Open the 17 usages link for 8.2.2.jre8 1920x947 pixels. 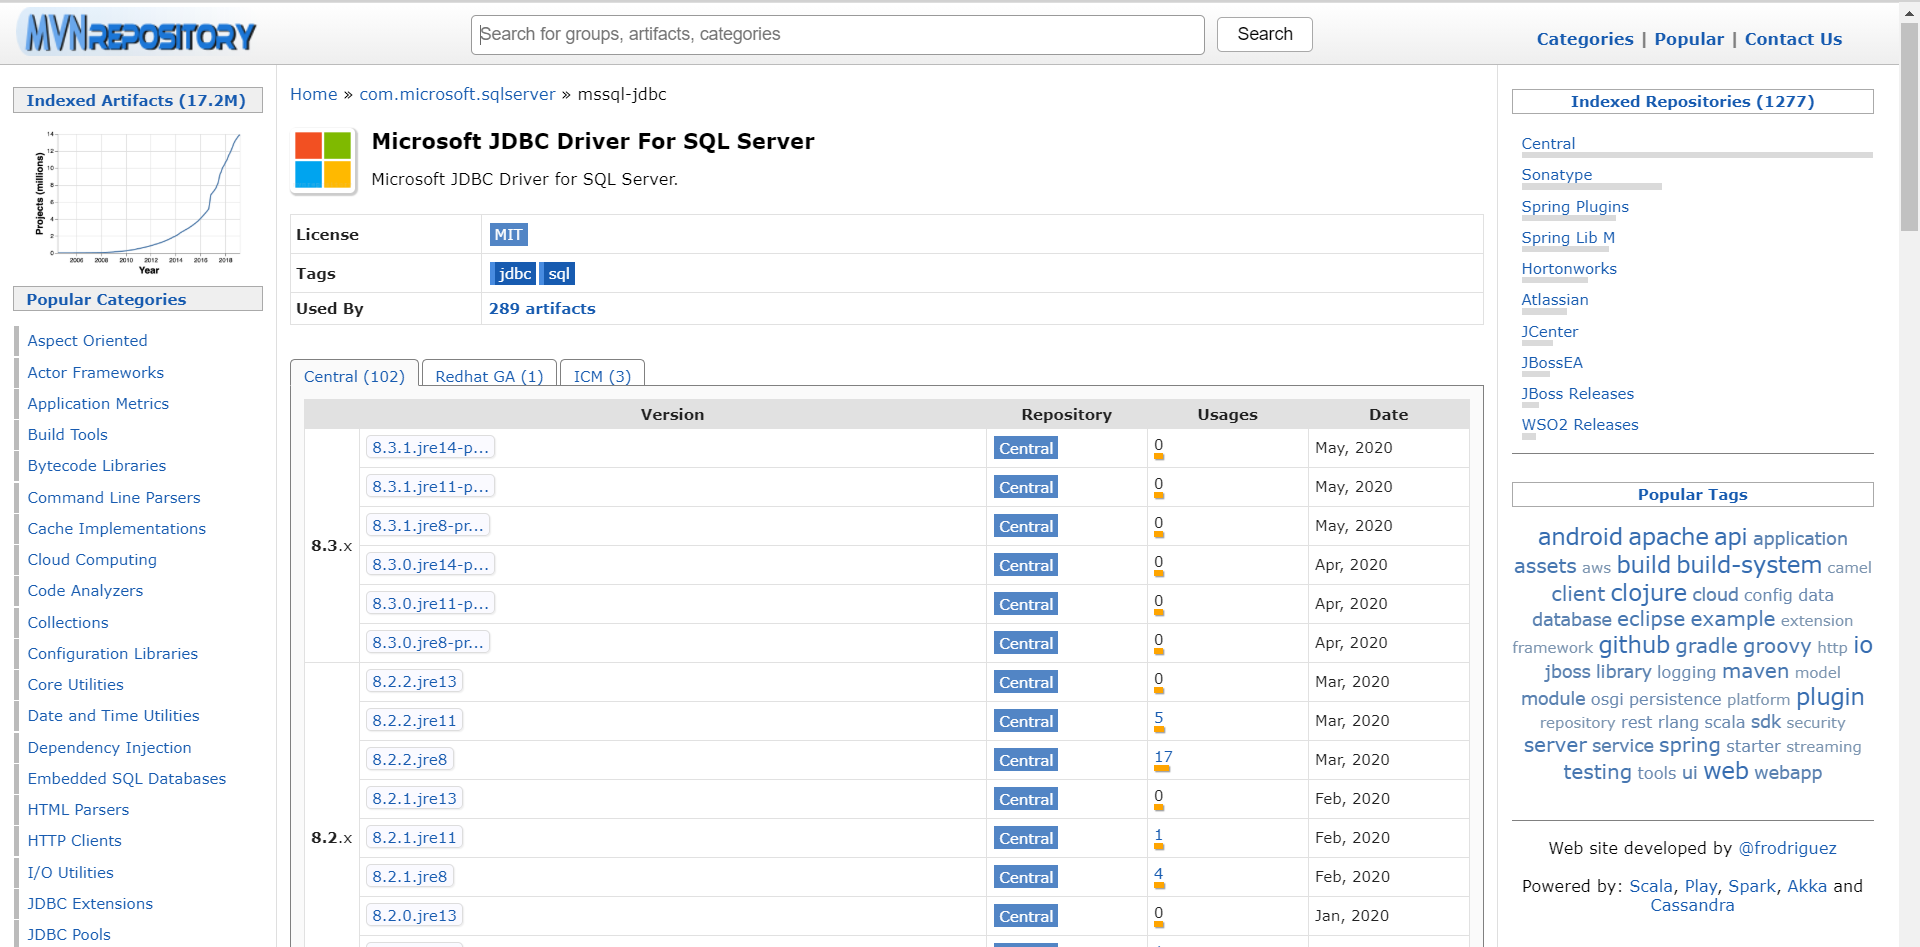(1162, 757)
